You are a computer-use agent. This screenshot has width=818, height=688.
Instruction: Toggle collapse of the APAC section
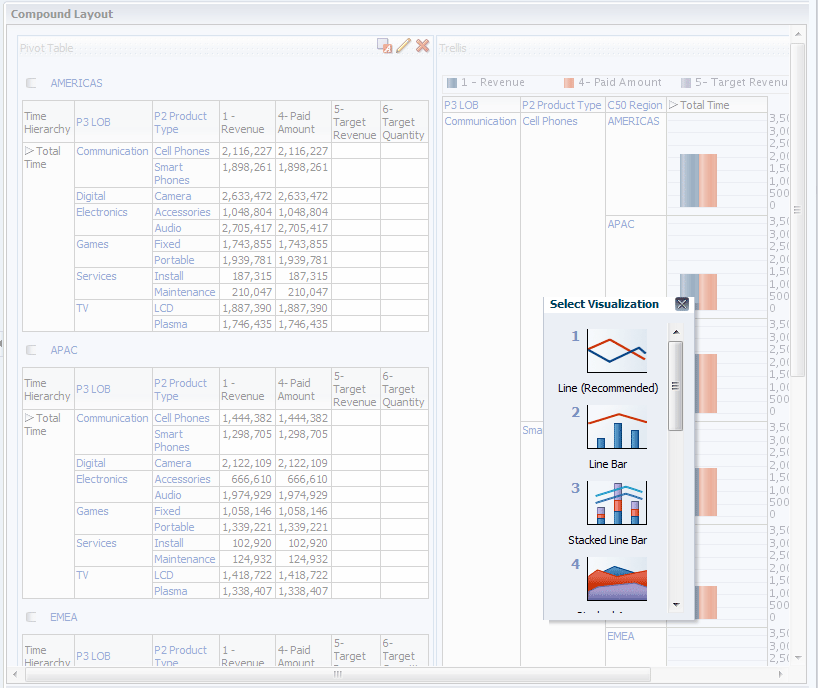[30, 350]
